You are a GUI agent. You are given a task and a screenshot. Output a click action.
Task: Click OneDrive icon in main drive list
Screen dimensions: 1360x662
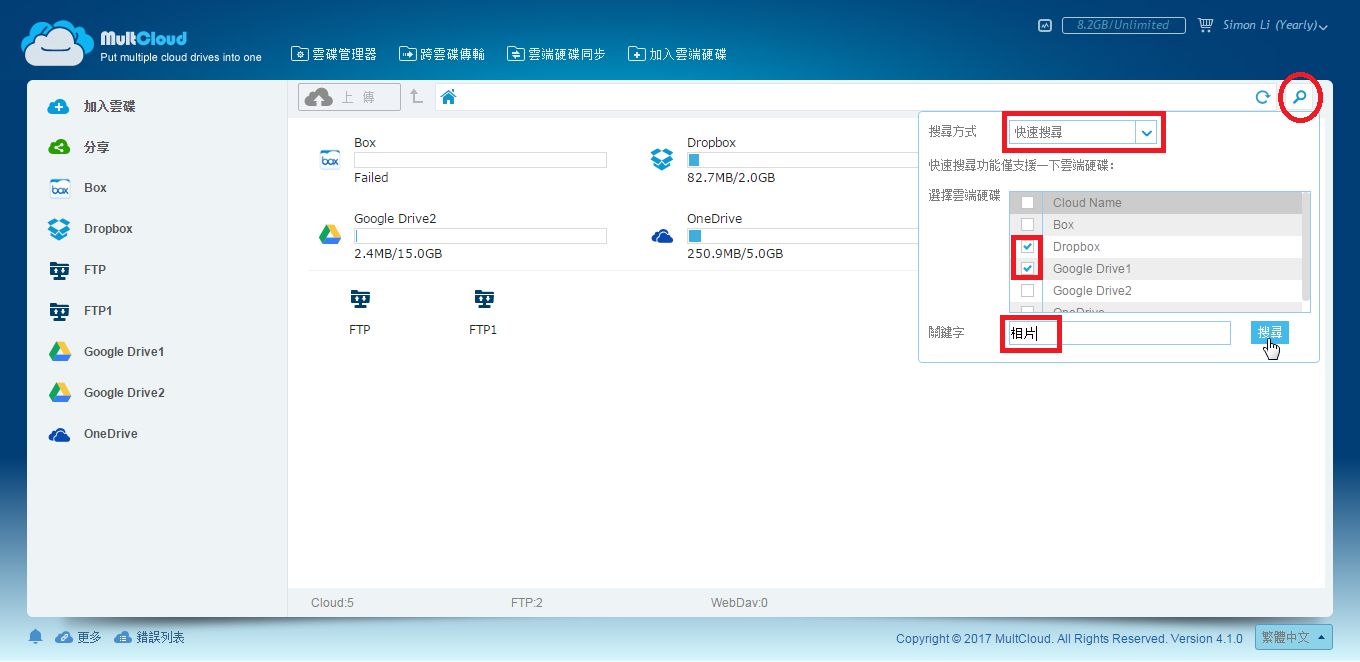(662, 236)
